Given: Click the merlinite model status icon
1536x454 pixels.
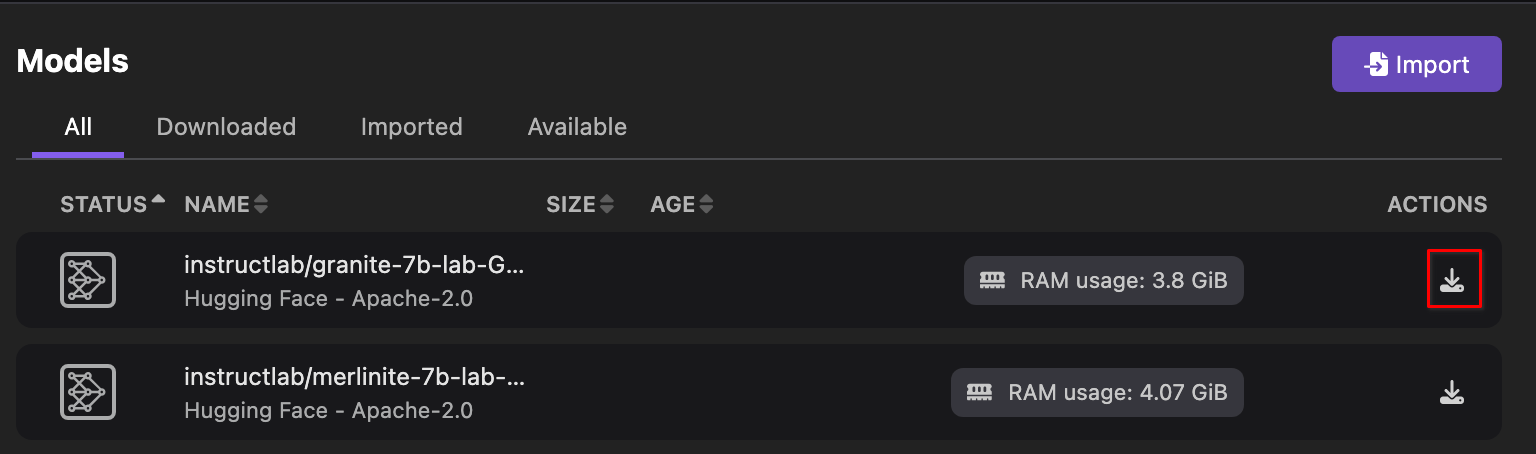Looking at the screenshot, I should click(x=88, y=391).
